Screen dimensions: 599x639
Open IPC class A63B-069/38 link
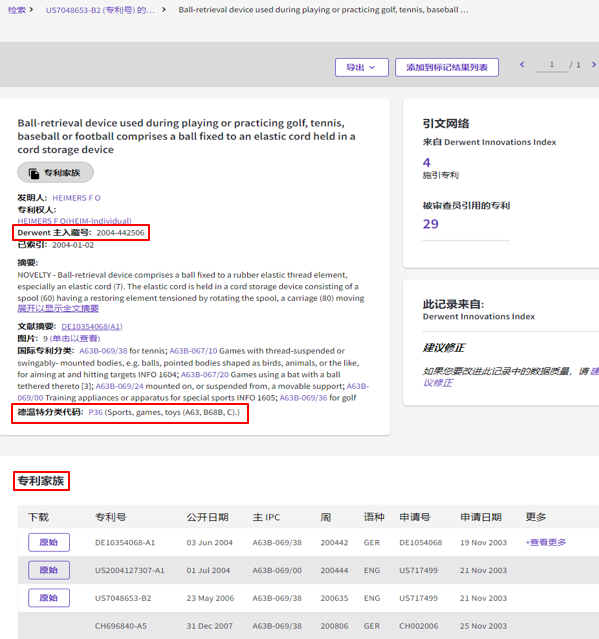(x=103, y=351)
